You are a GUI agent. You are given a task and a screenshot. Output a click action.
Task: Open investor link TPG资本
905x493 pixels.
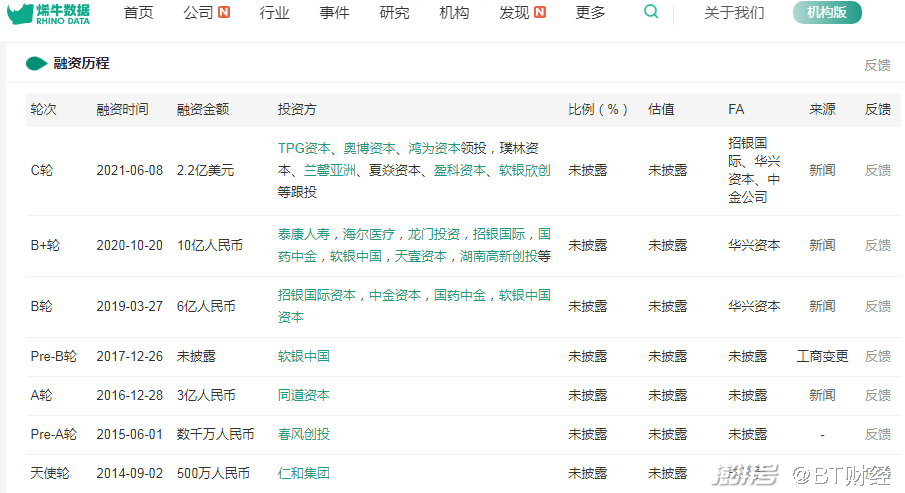[x=304, y=148]
